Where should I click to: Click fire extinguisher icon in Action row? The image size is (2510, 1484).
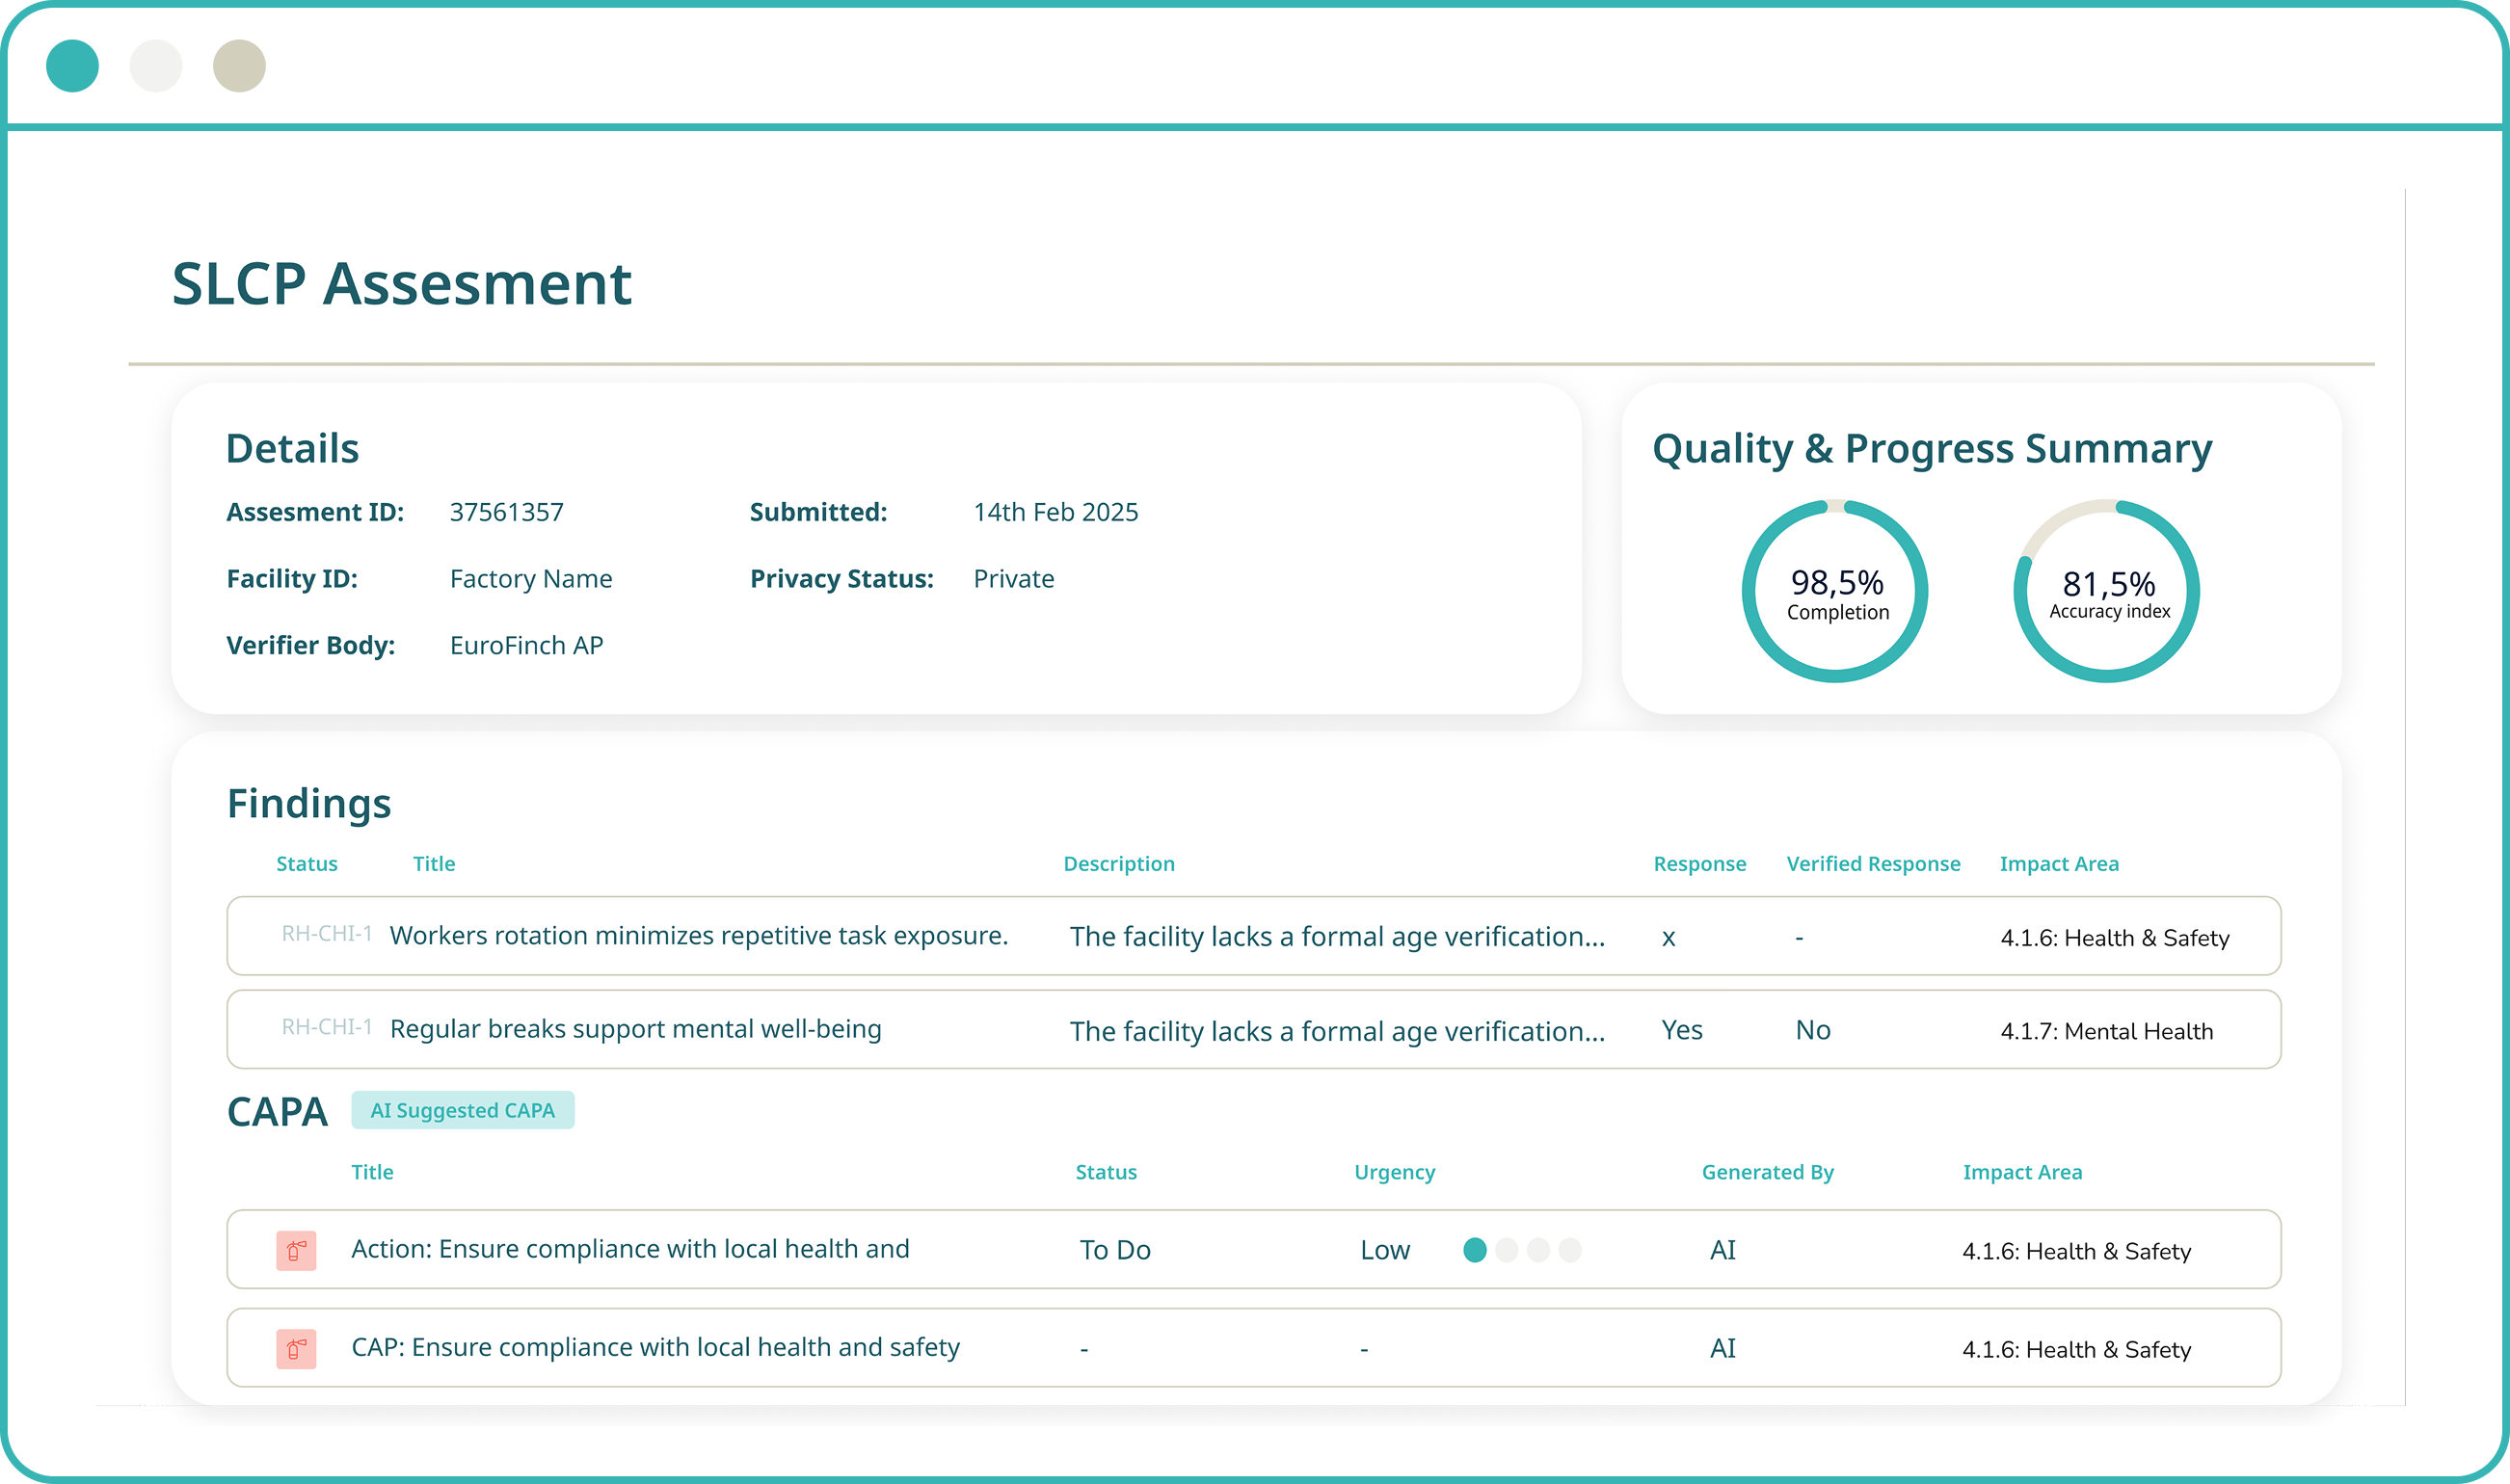[296, 1250]
